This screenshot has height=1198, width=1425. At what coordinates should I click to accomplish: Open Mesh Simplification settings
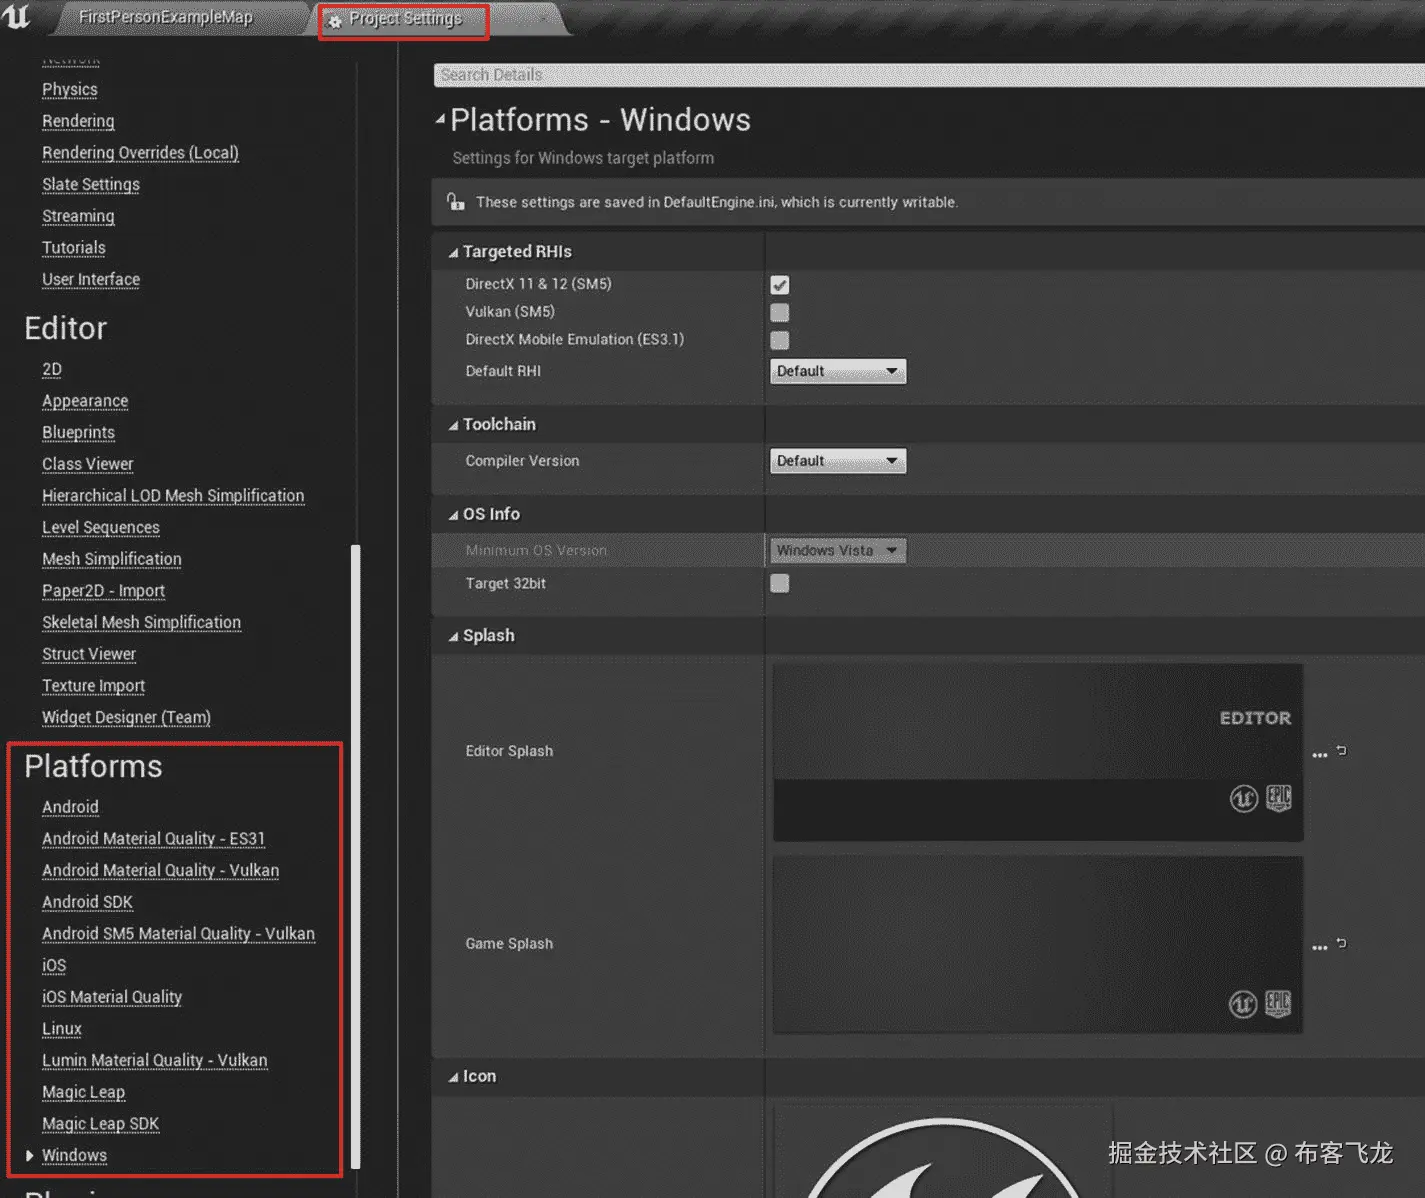(x=112, y=559)
